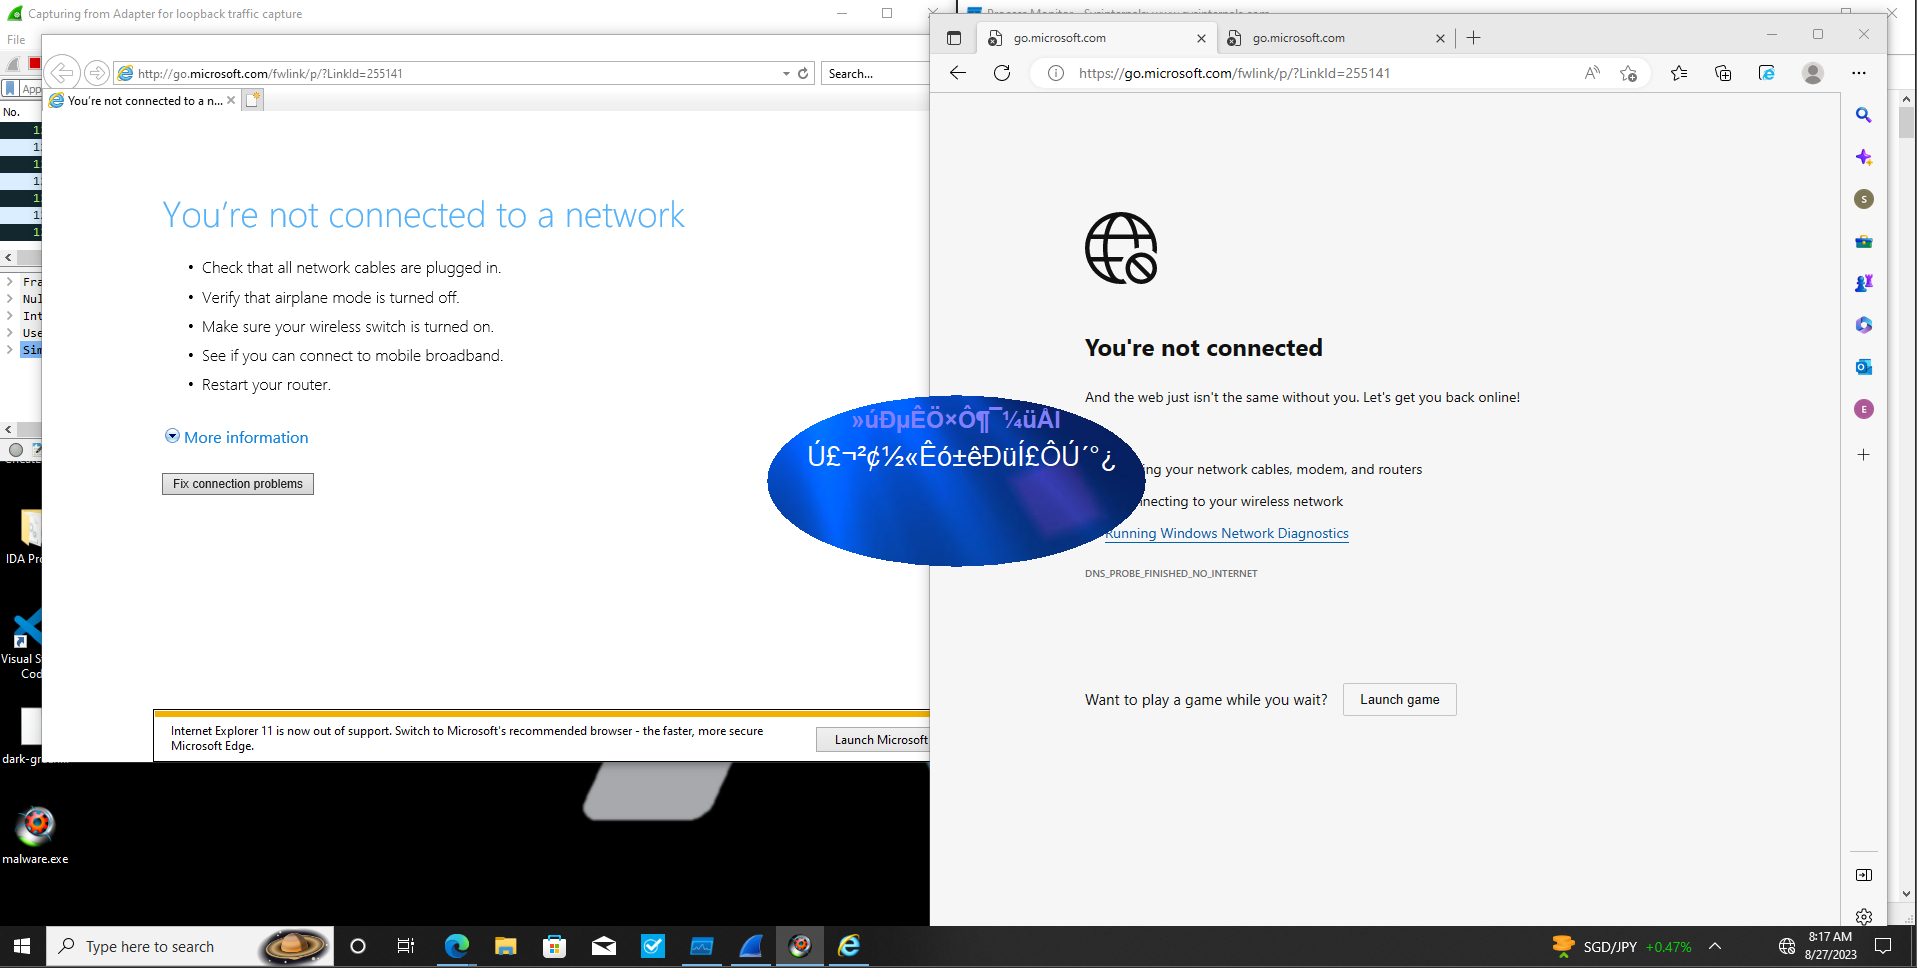Stop Wireshark capture with red square

(35, 64)
